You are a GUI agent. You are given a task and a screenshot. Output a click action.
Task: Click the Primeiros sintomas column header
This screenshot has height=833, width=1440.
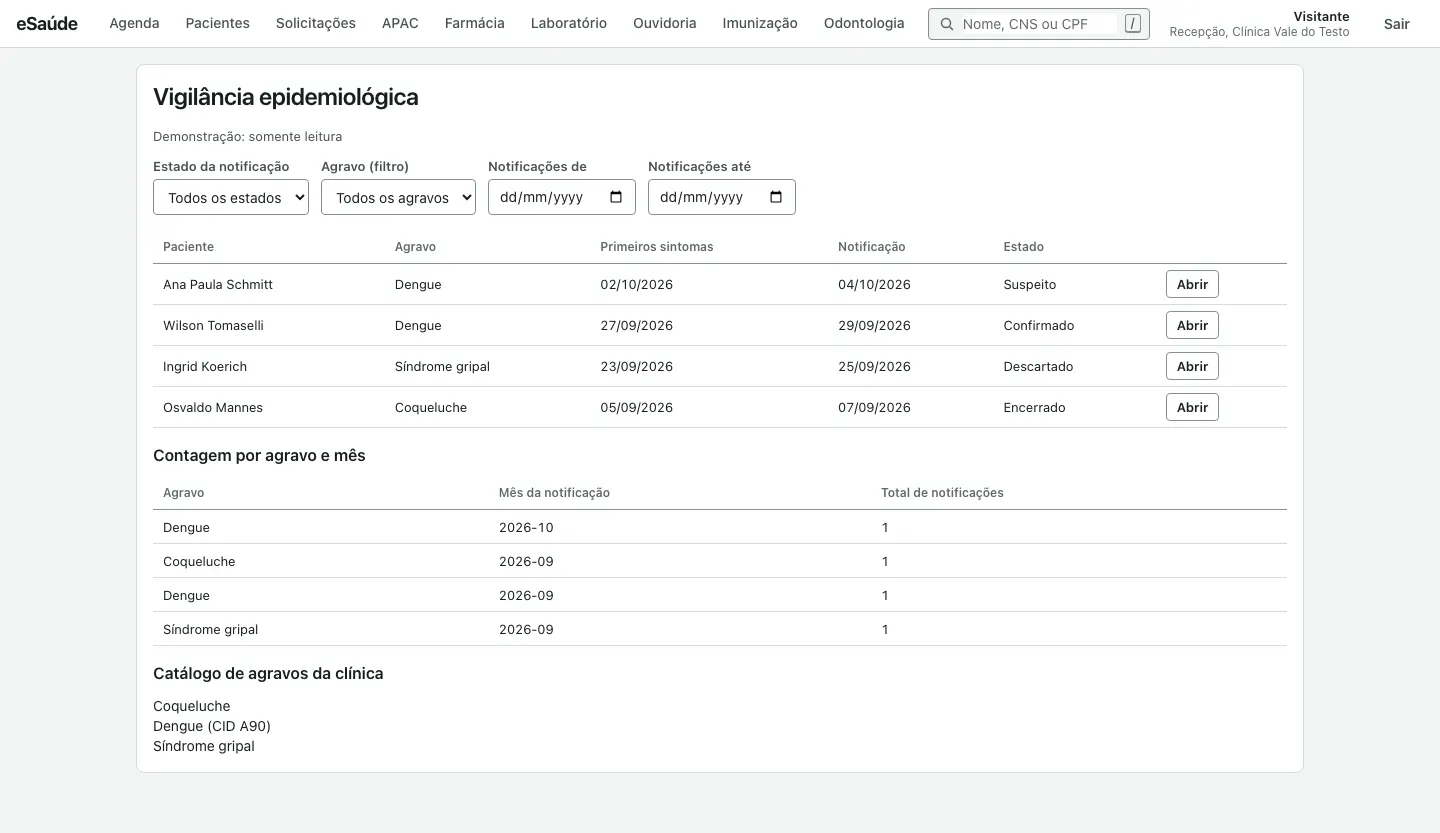657,246
